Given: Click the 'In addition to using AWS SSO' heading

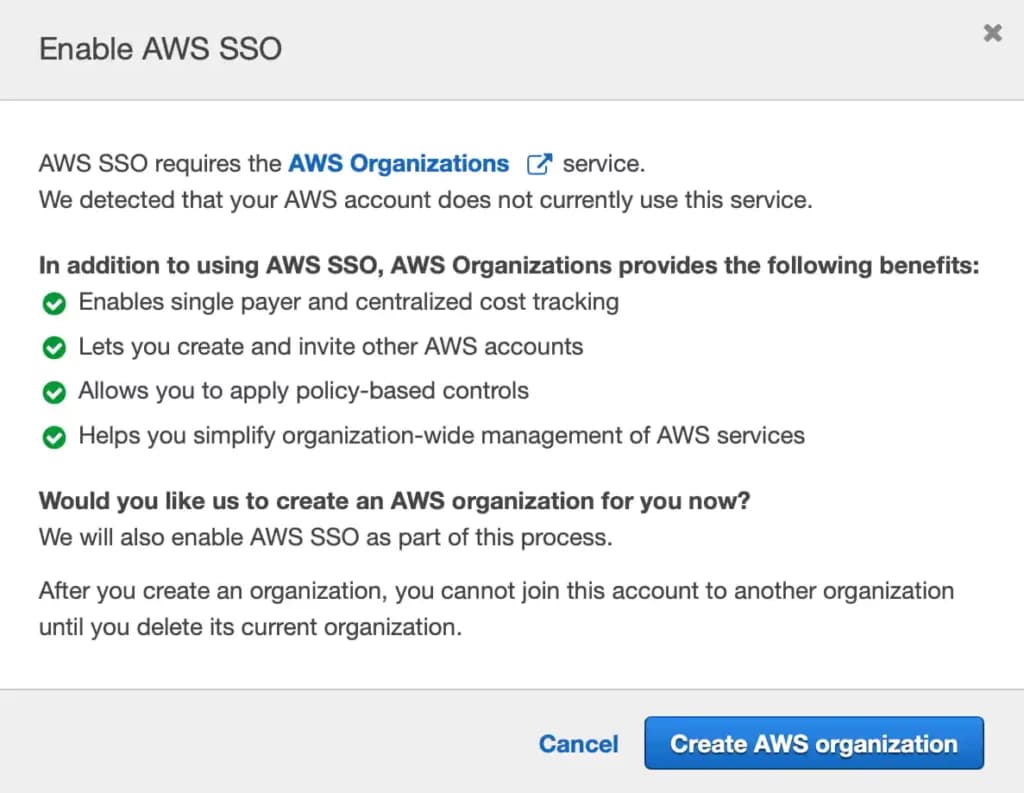Looking at the screenshot, I should pos(508,266).
